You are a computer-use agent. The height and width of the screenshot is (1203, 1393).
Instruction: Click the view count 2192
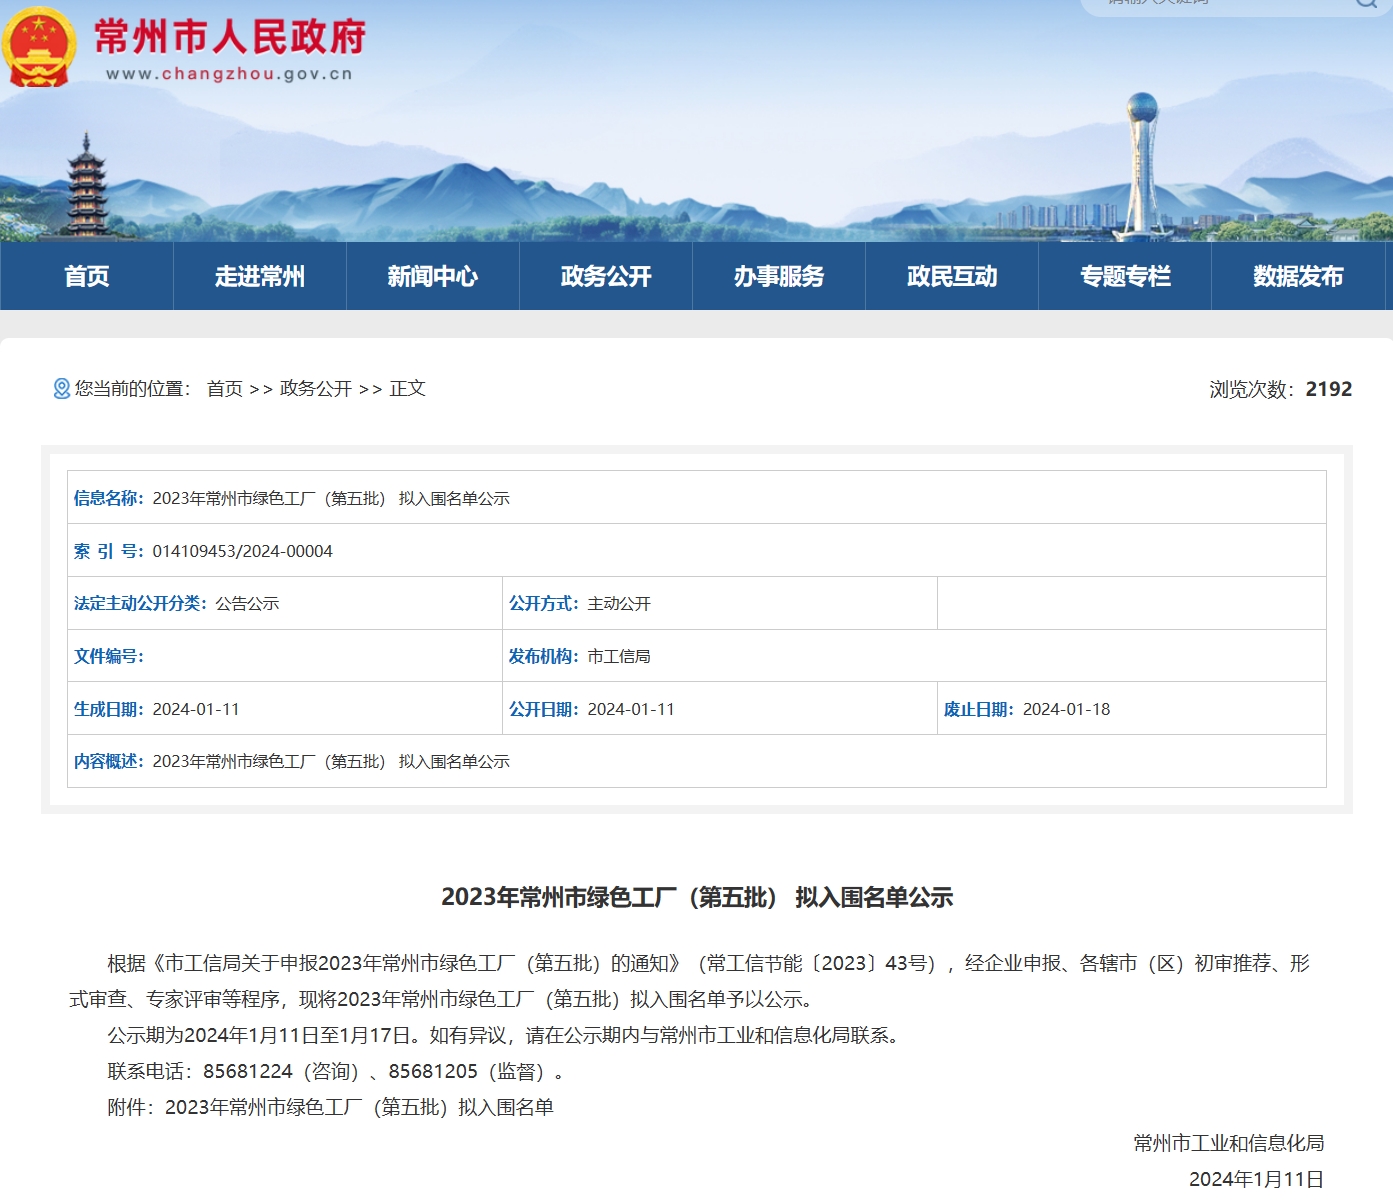point(1328,389)
